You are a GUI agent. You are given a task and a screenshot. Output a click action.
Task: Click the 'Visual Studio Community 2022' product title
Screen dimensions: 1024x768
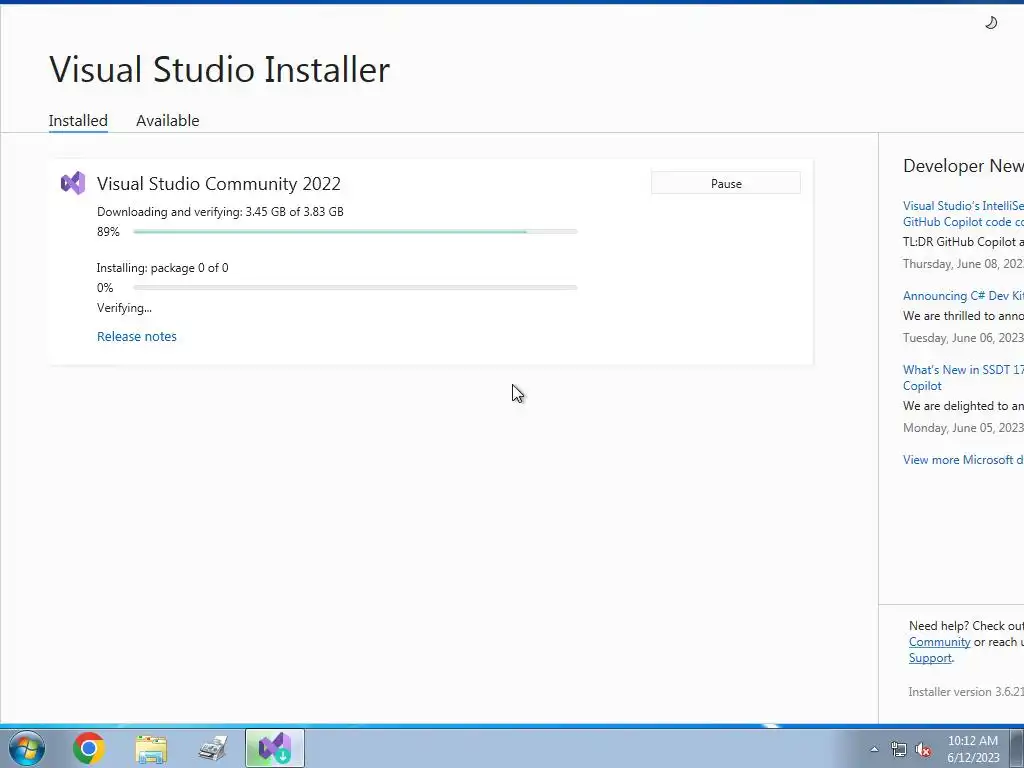coord(219,184)
